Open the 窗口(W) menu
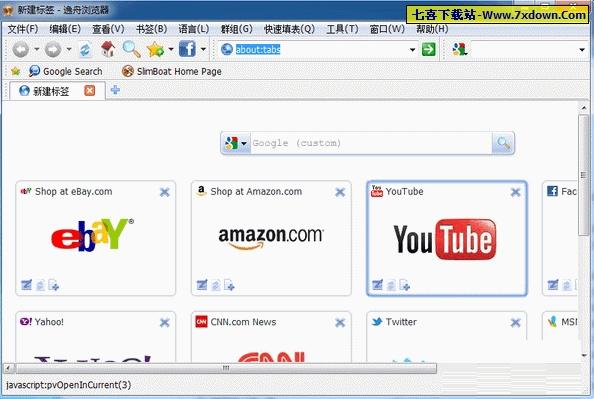 [387, 29]
